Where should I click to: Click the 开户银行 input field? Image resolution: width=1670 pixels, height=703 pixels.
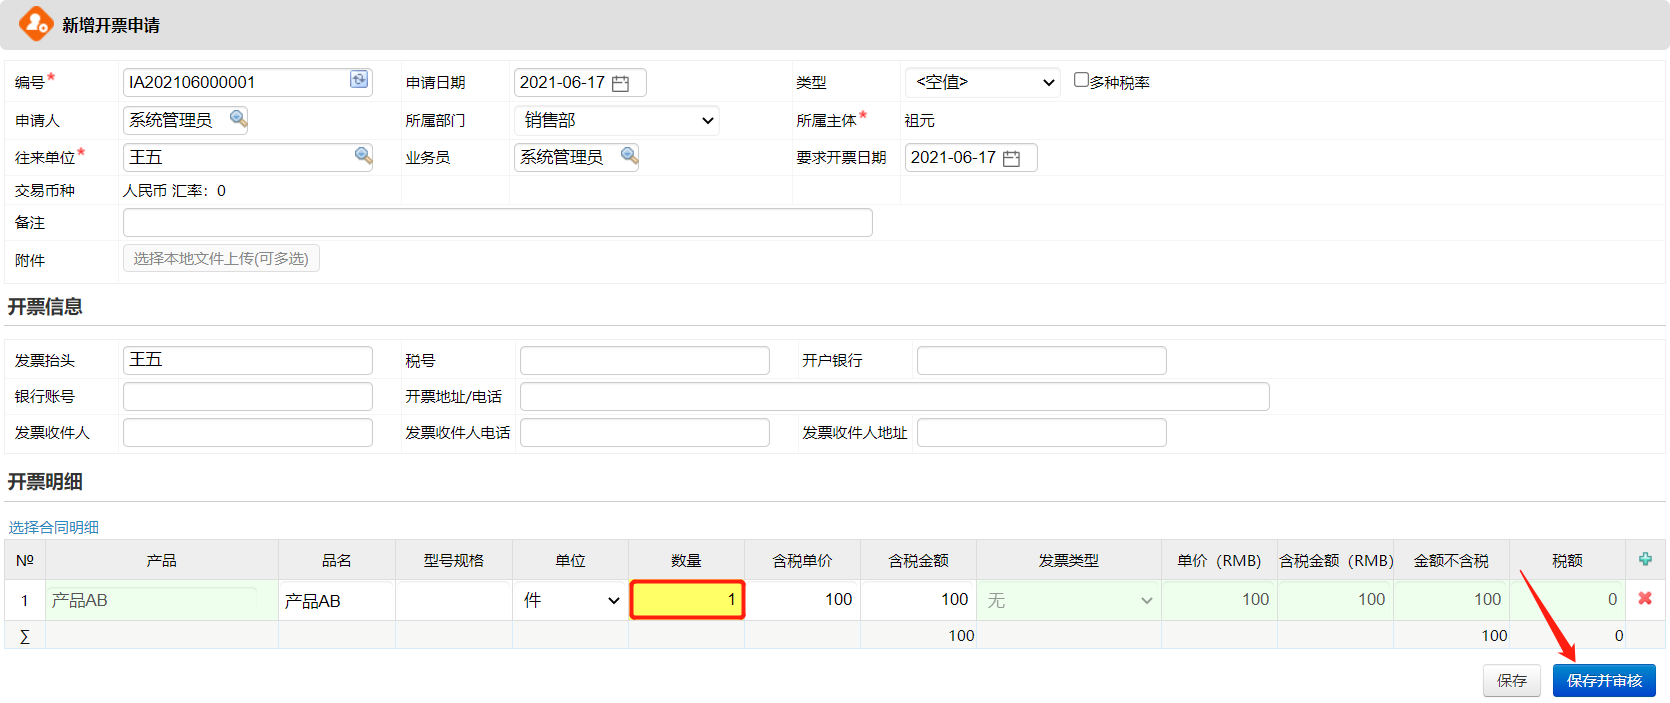[x=1041, y=360]
